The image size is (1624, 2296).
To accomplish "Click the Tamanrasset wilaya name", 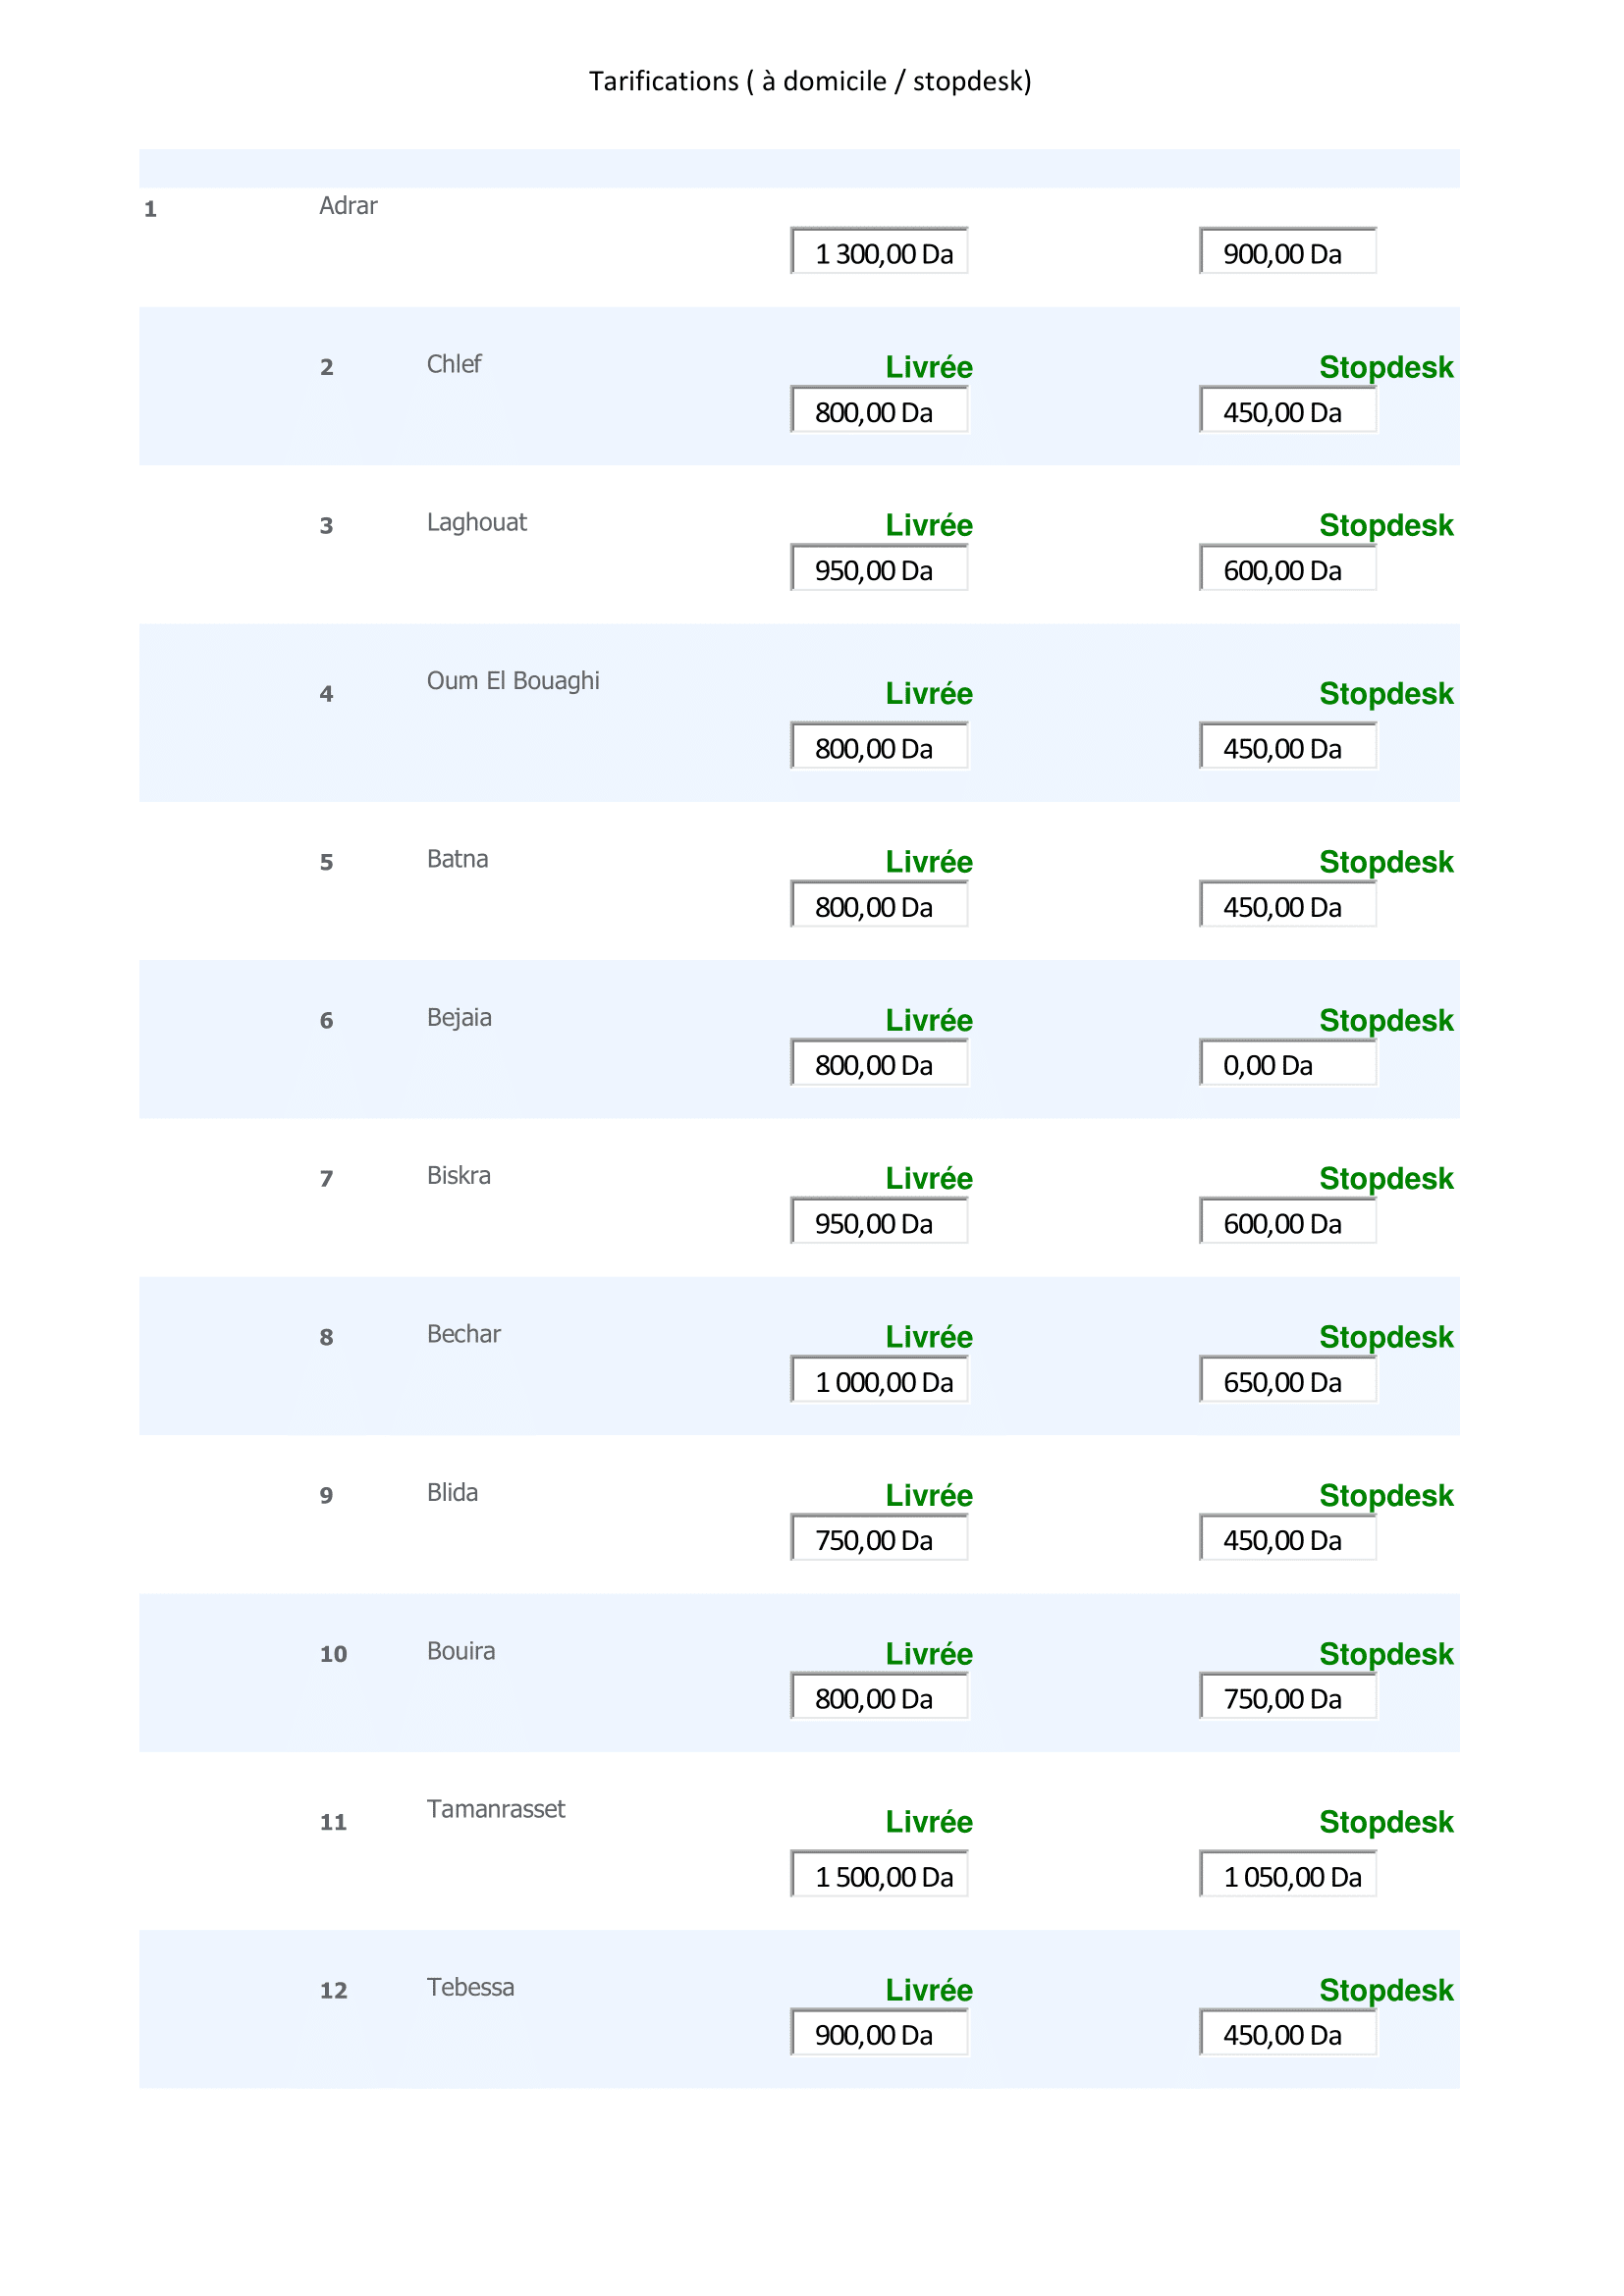I will pyautogui.click(x=496, y=1809).
